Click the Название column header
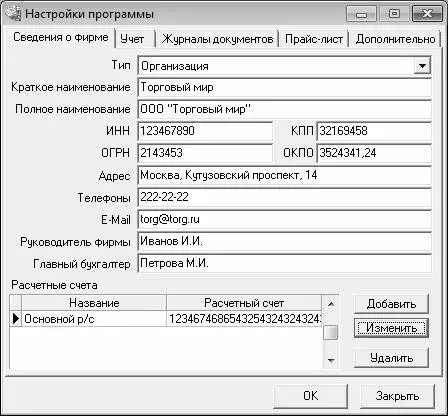The width and height of the screenshot is (448, 416). pos(94,303)
